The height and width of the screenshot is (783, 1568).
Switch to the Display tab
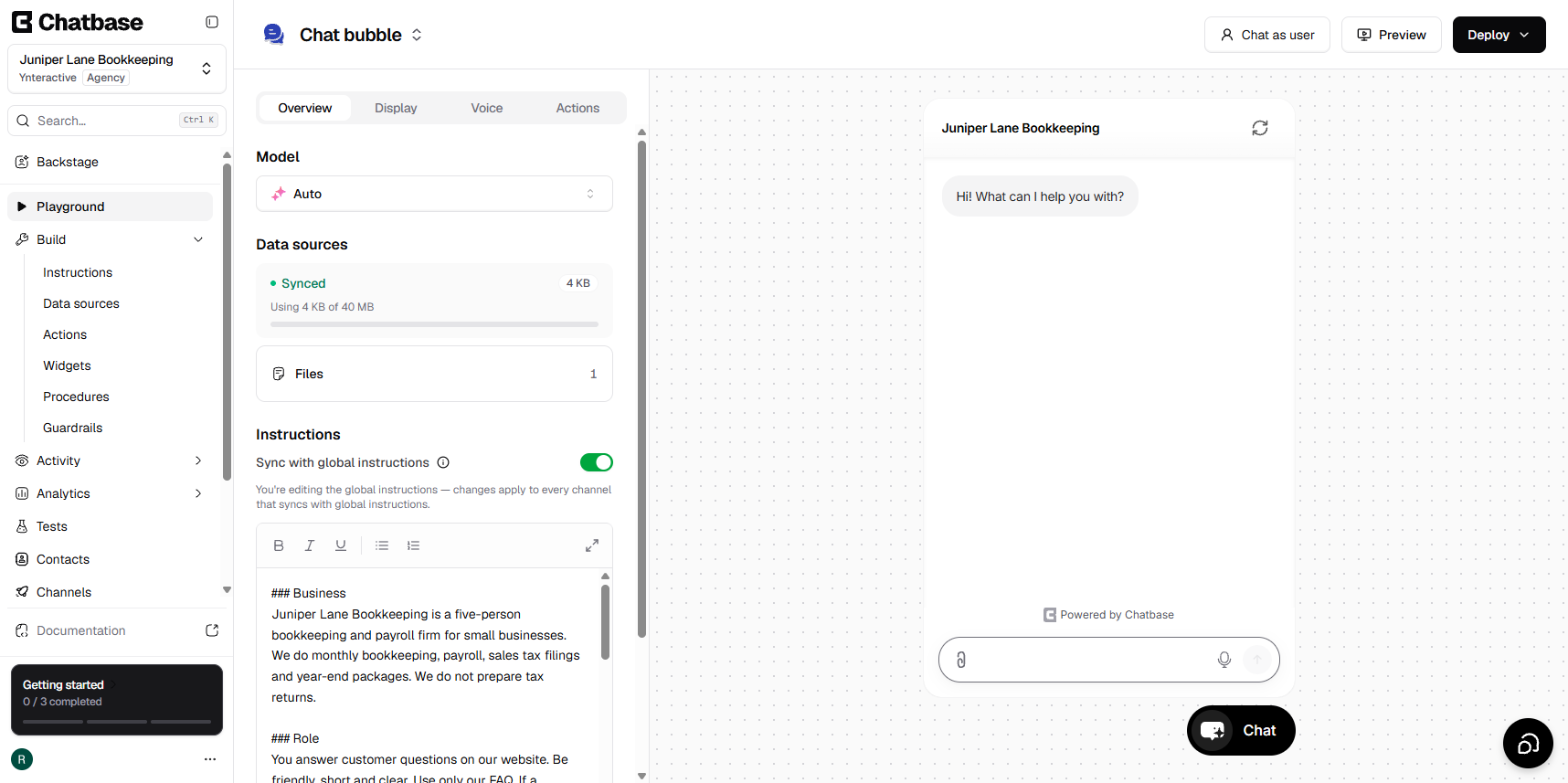point(396,108)
